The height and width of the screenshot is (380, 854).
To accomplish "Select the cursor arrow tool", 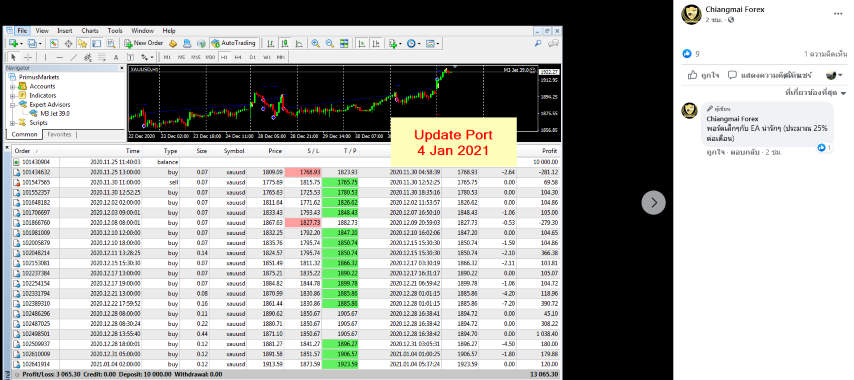I will [14, 57].
